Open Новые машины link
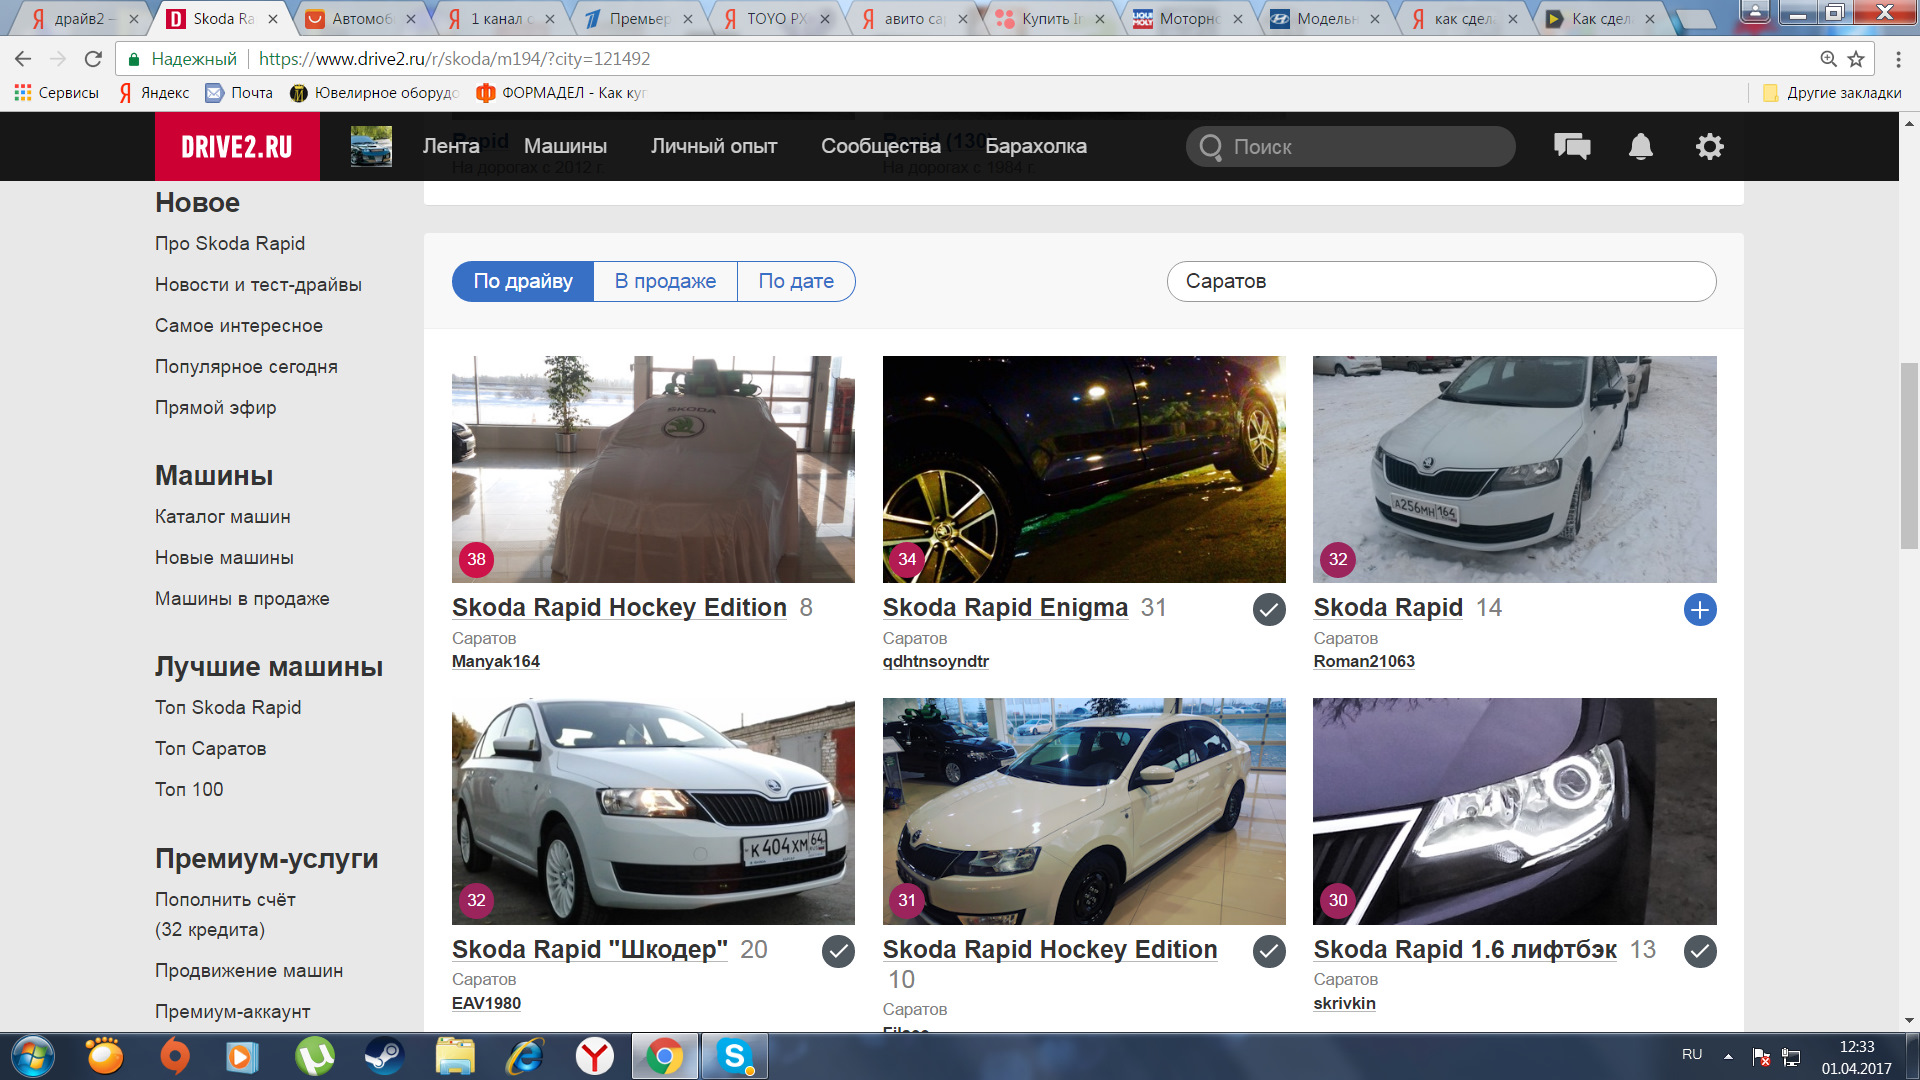The height and width of the screenshot is (1080, 1920). (224, 557)
